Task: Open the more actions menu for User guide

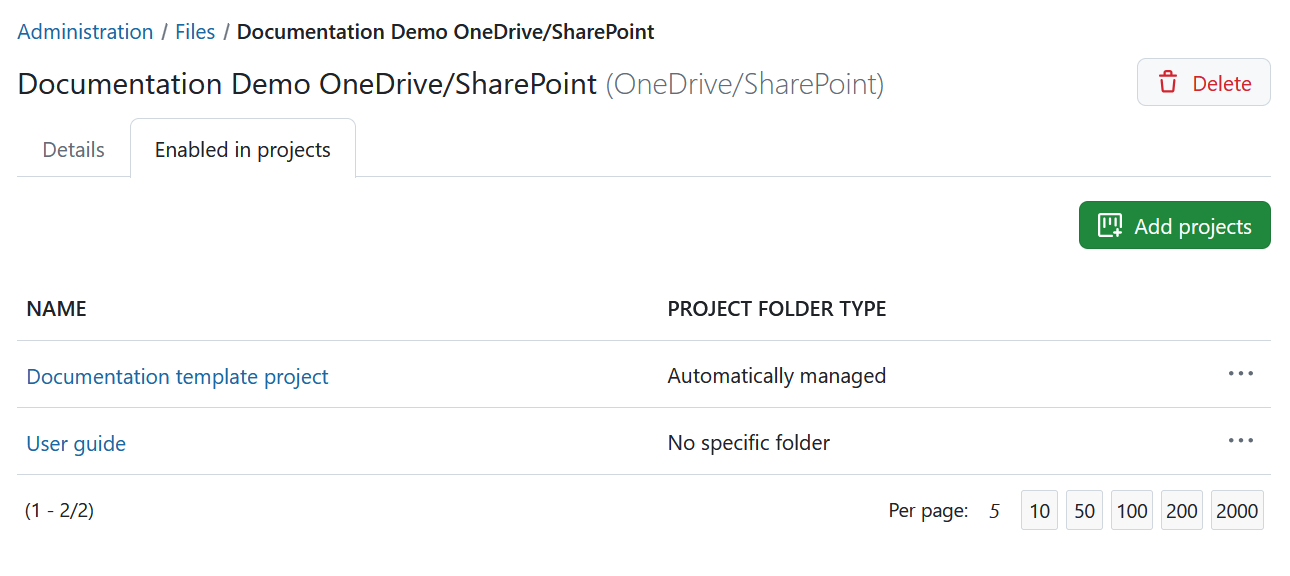Action: 1240,442
